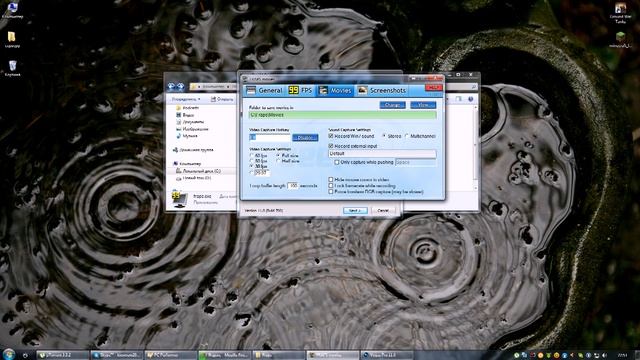Select Видео library in Explorer tree
The image size is (640, 360).
click(185, 115)
